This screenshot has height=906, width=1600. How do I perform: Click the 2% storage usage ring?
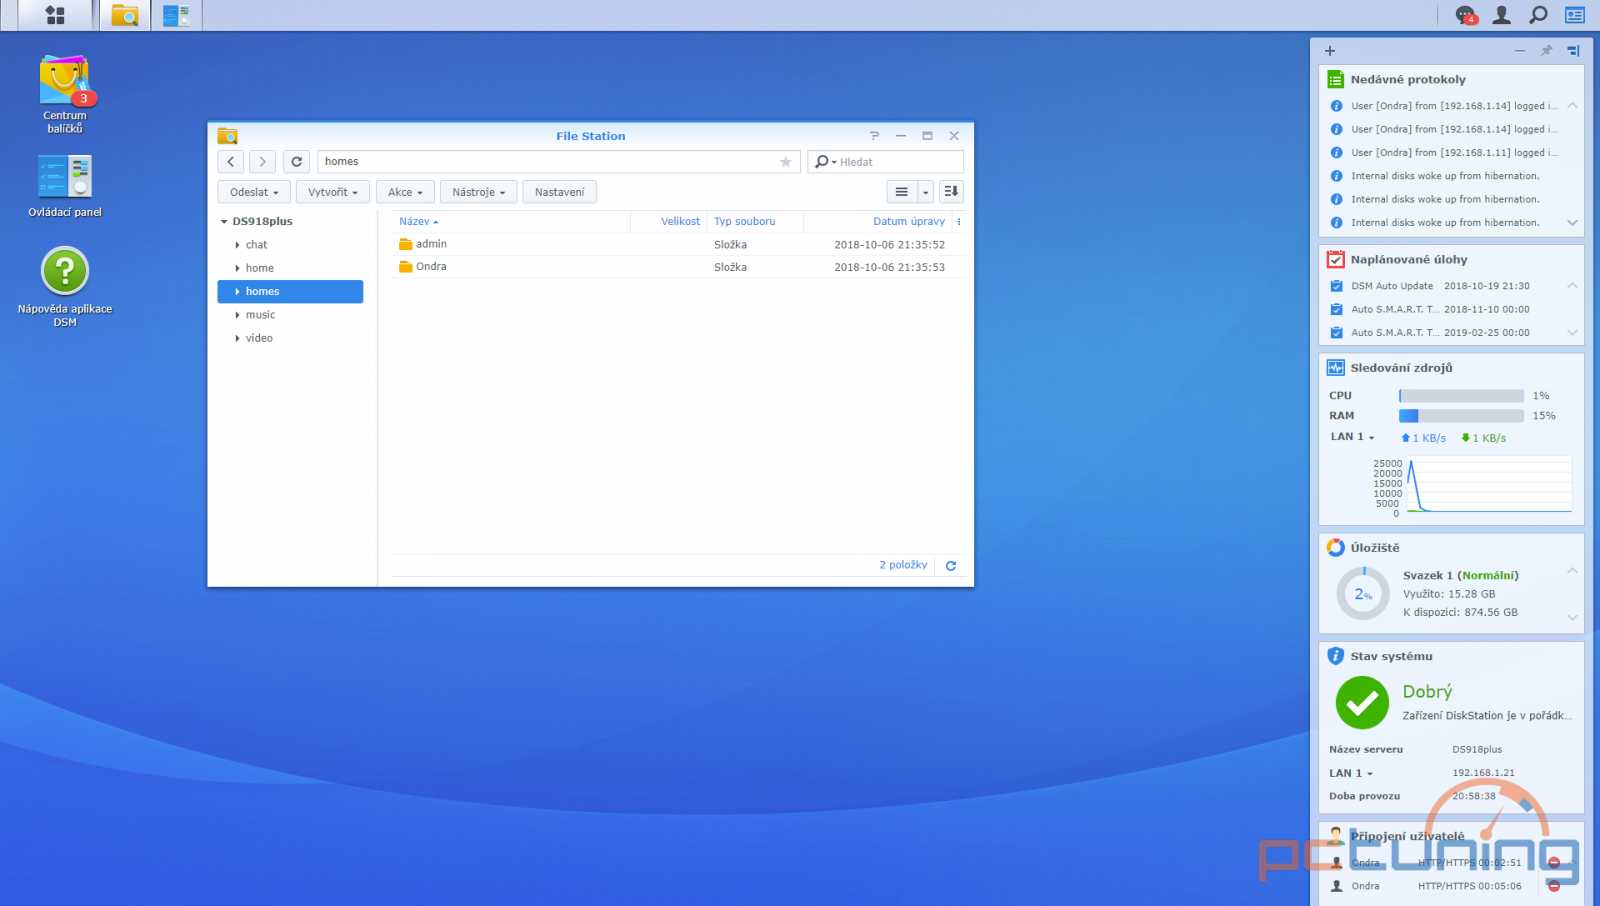[x=1363, y=594]
